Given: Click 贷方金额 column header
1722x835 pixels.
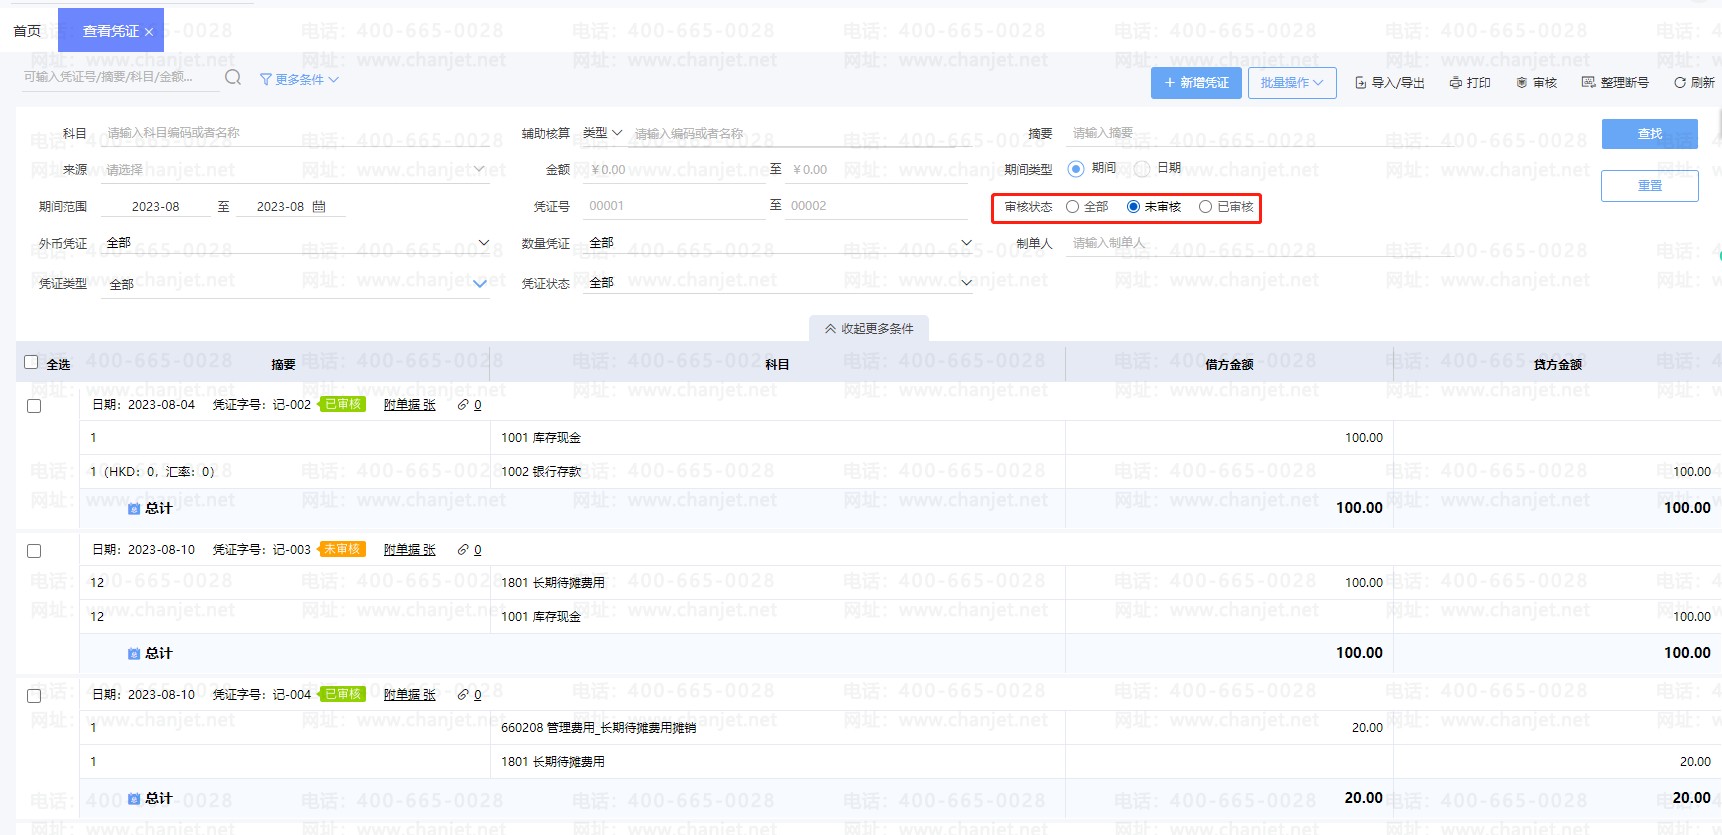Looking at the screenshot, I should coord(1557,365).
